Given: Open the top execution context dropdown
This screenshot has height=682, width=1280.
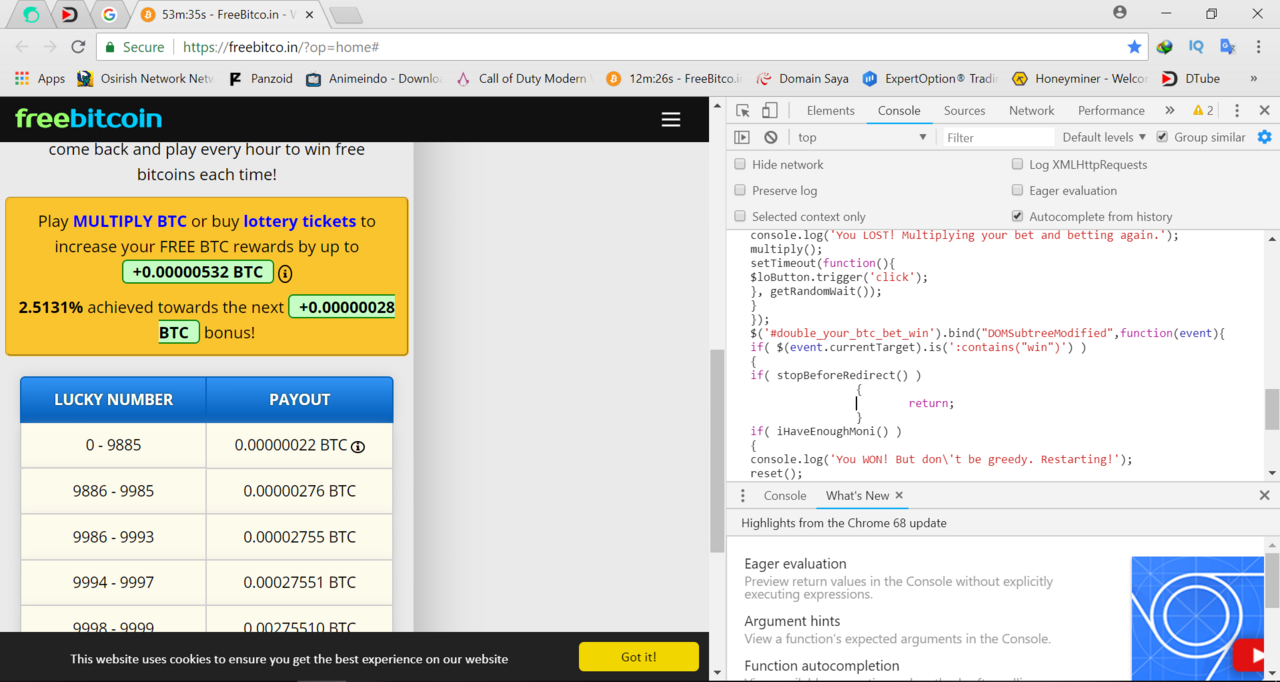Looking at the screenshot, I should 862,137.
